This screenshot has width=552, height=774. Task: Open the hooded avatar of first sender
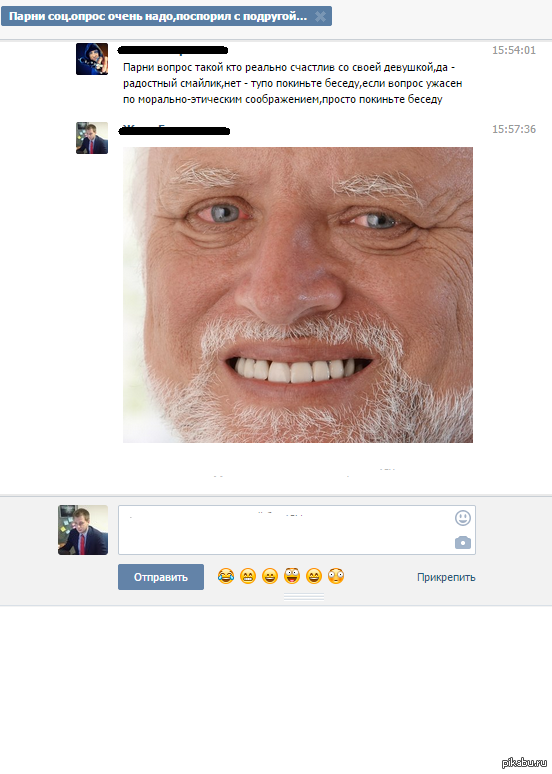coord(92,59)
